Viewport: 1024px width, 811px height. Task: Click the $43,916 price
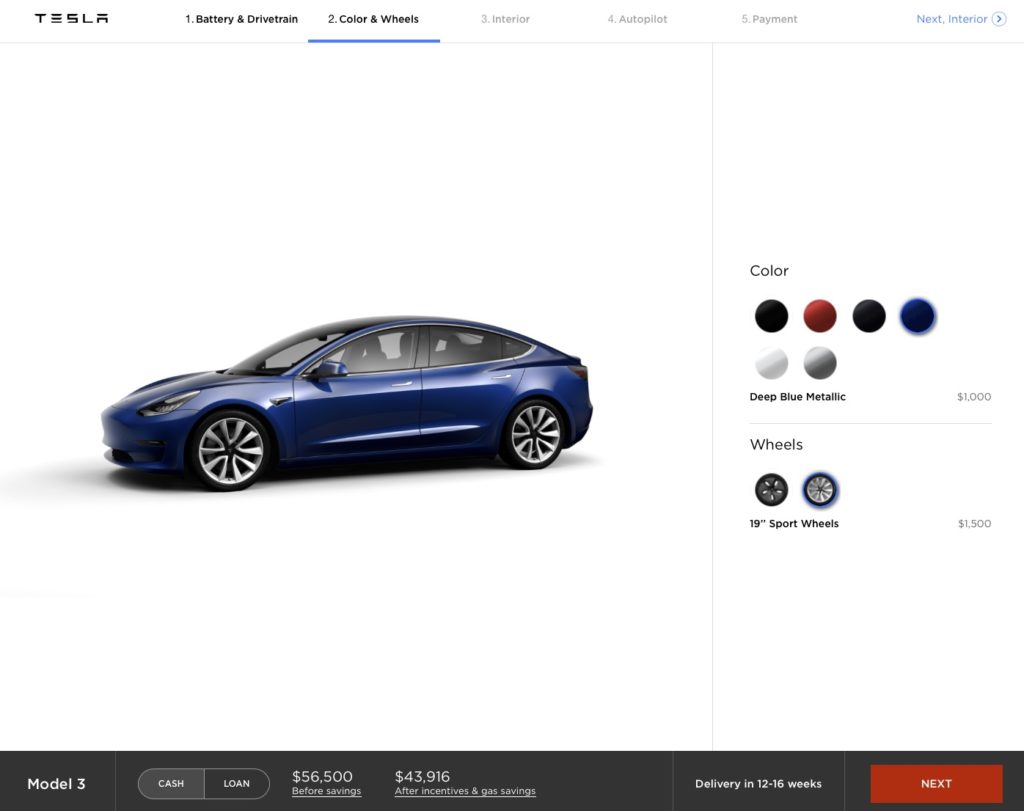tap(422, 776)
